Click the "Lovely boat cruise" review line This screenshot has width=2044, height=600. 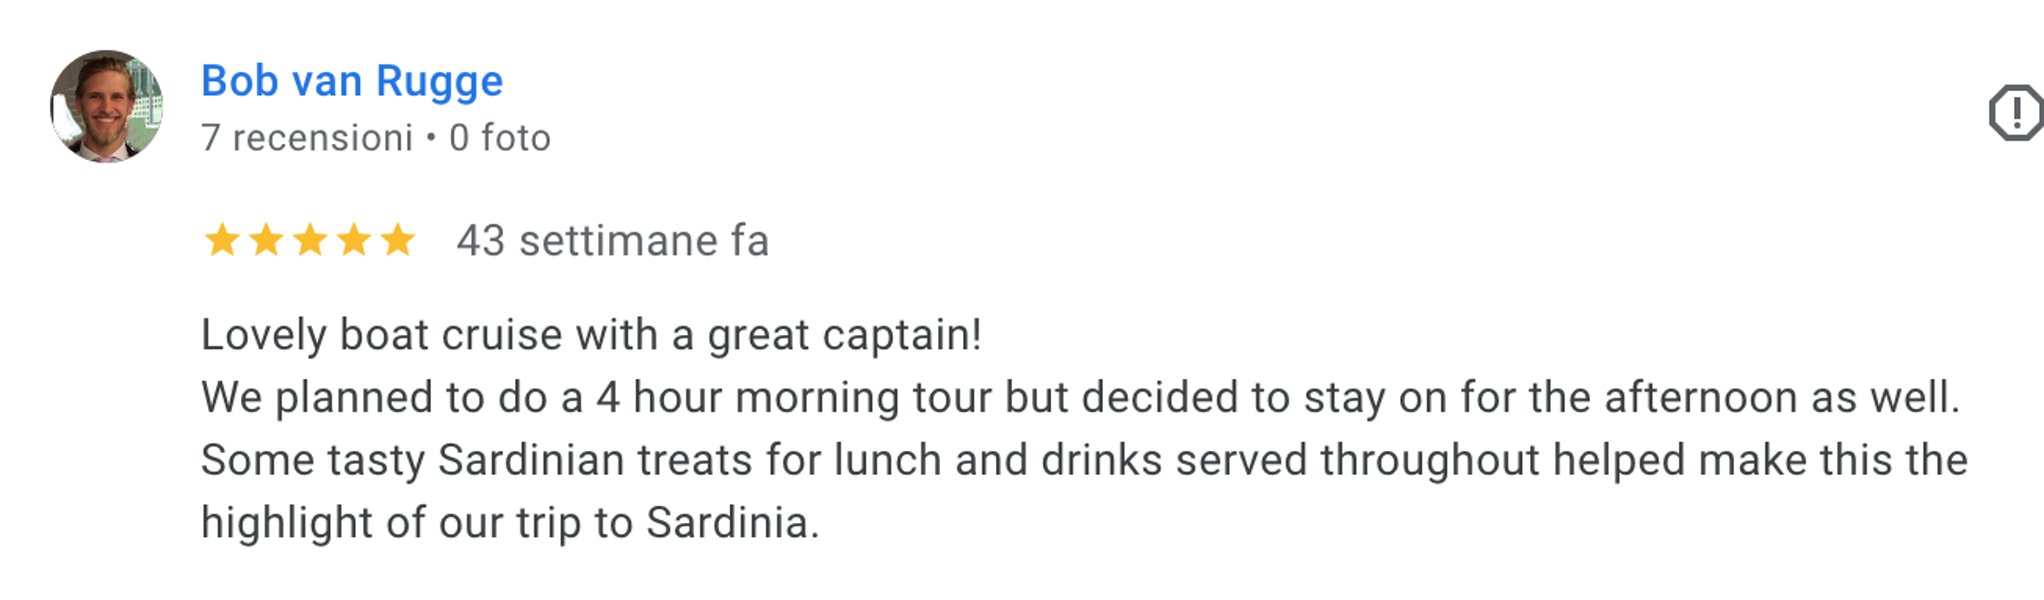coord(591,335)
